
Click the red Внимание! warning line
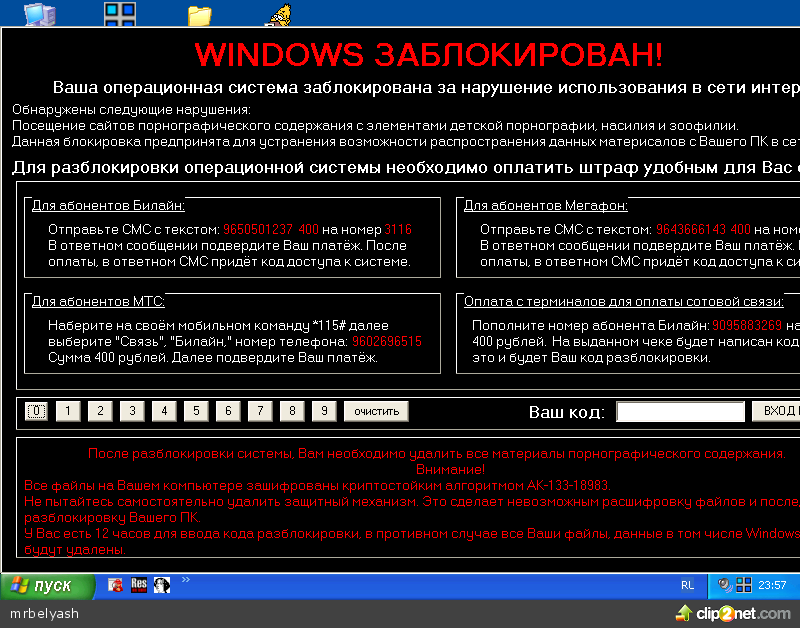coord(450,469)
